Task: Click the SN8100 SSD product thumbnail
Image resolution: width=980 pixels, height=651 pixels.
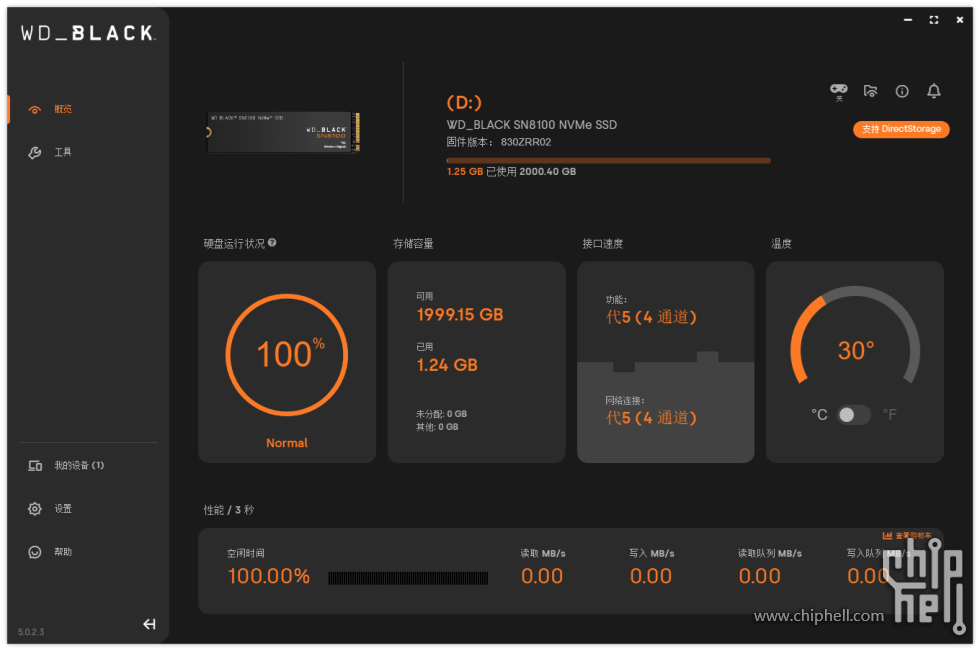Action: point(283,132)
